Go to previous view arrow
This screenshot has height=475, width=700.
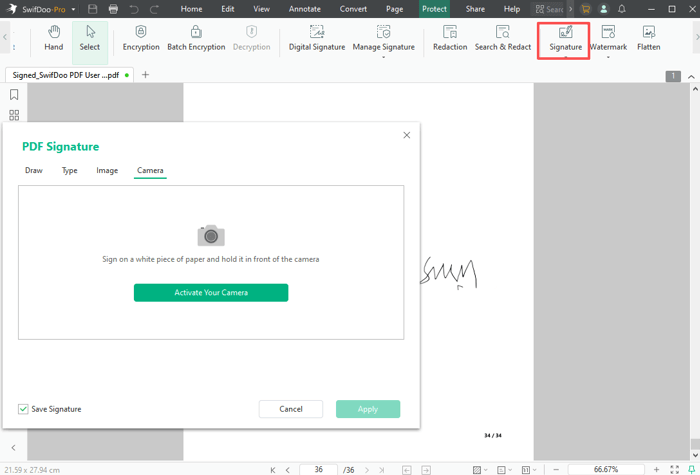[x=407, y=470]
